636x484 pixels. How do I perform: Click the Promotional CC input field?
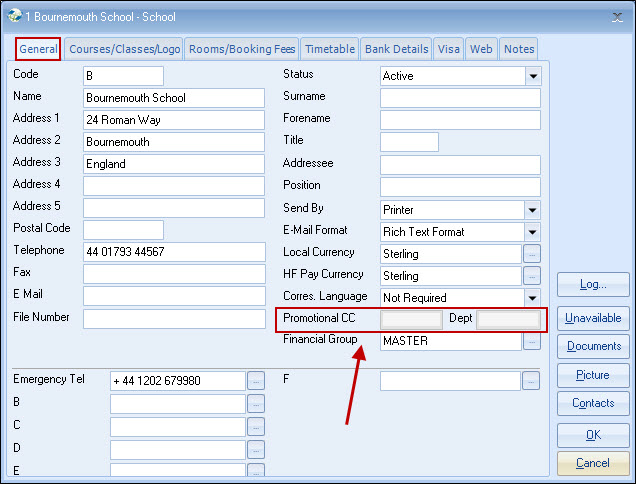[411, 320]
